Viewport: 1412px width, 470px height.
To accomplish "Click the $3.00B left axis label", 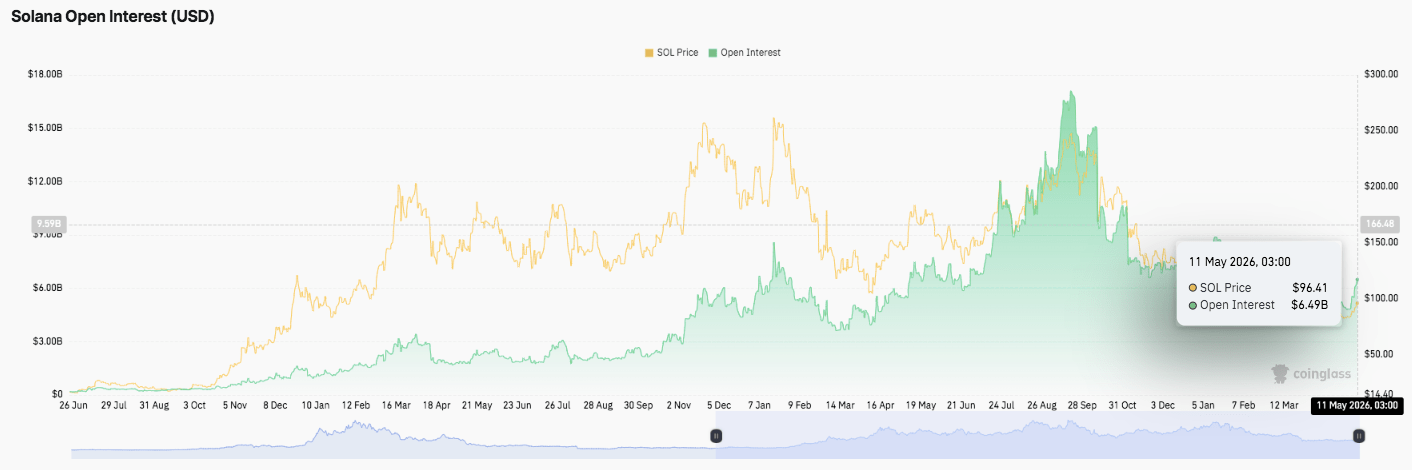I will point(46,341).
